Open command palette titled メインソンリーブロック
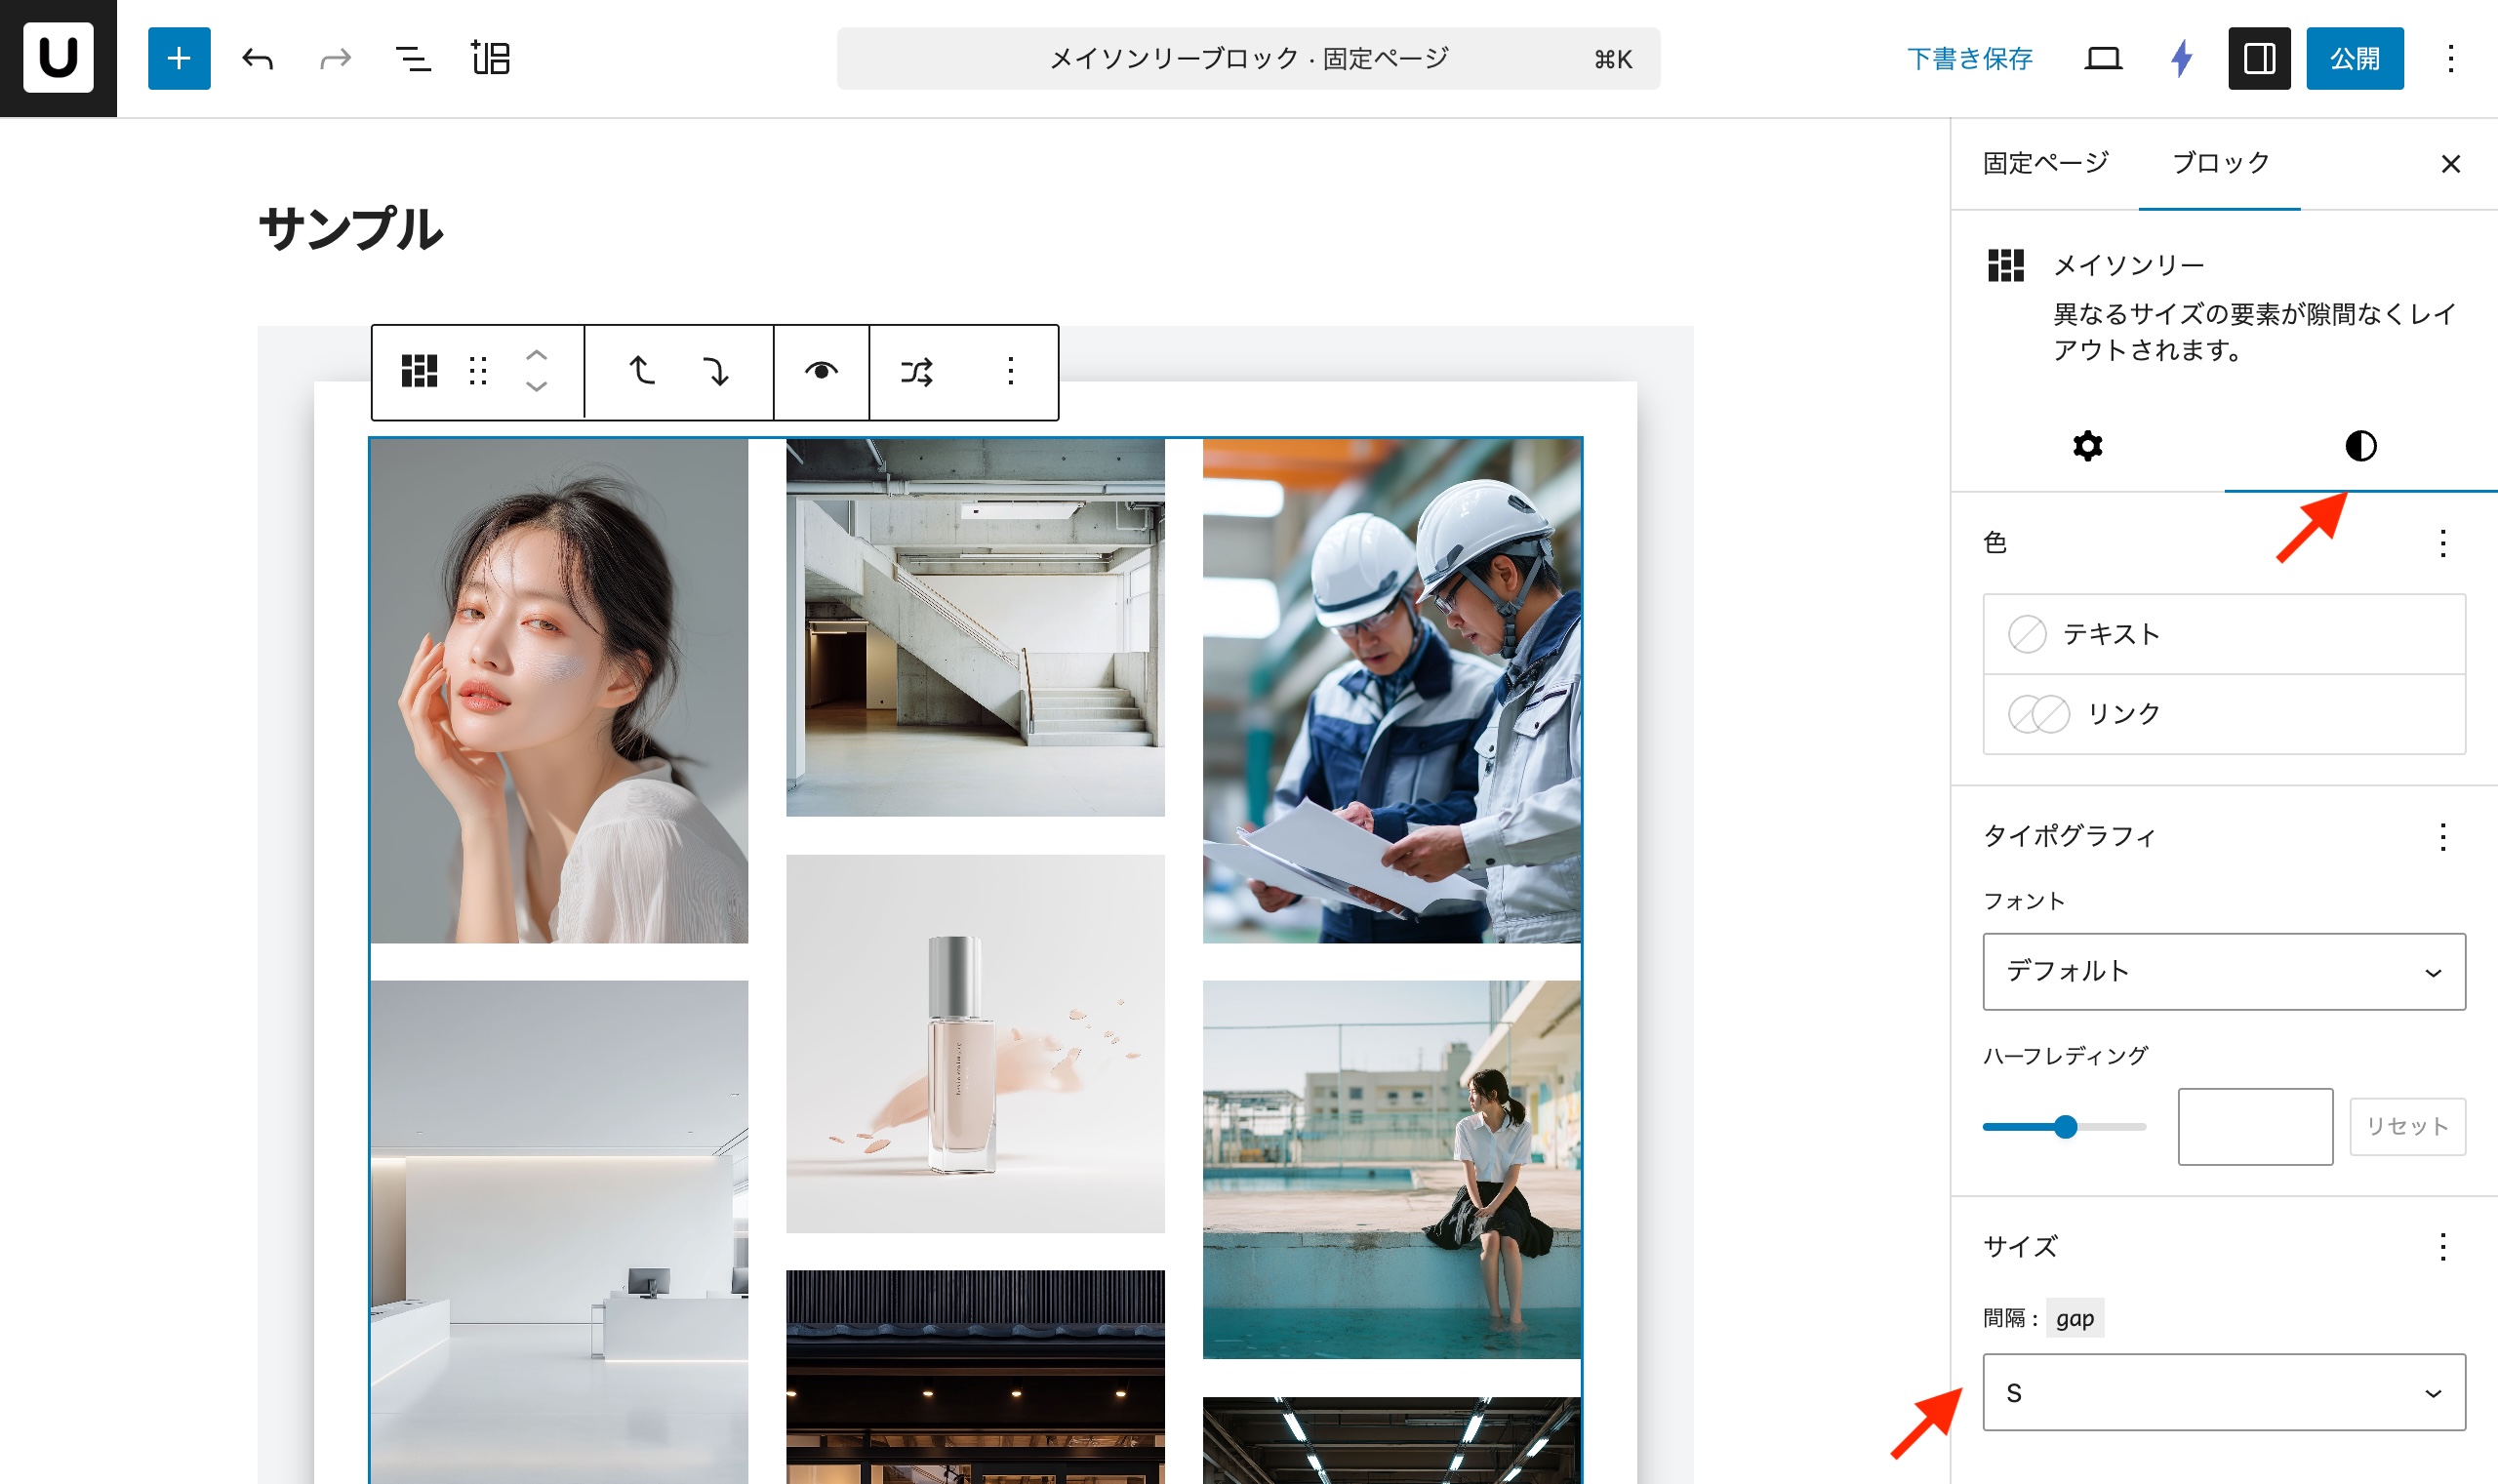Viewport: 2498px width, 1484px height. pyautogui.click(x=1248, y=59)
